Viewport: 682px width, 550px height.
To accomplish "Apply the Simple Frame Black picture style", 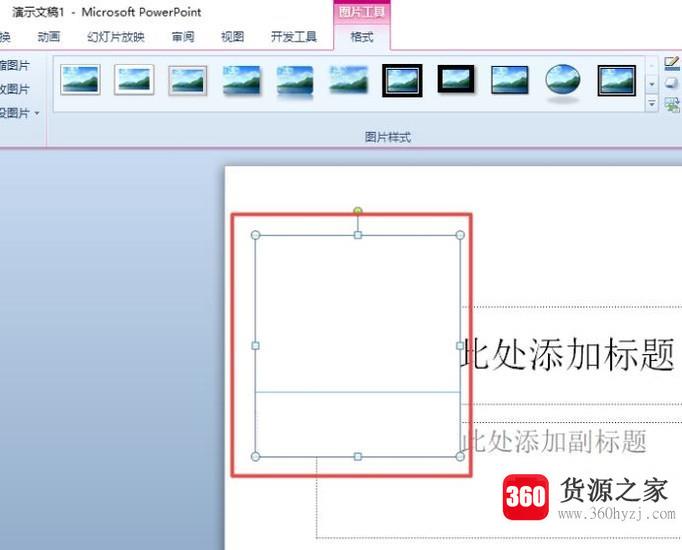I will coord(510,80).
